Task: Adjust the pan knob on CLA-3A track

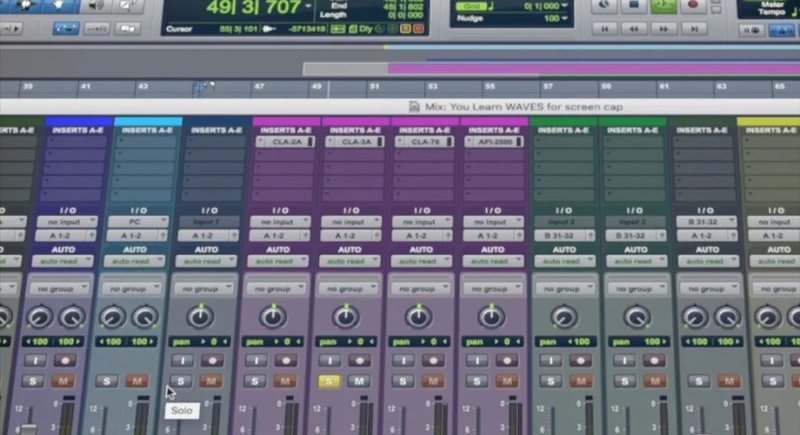Action: [346, 317]
